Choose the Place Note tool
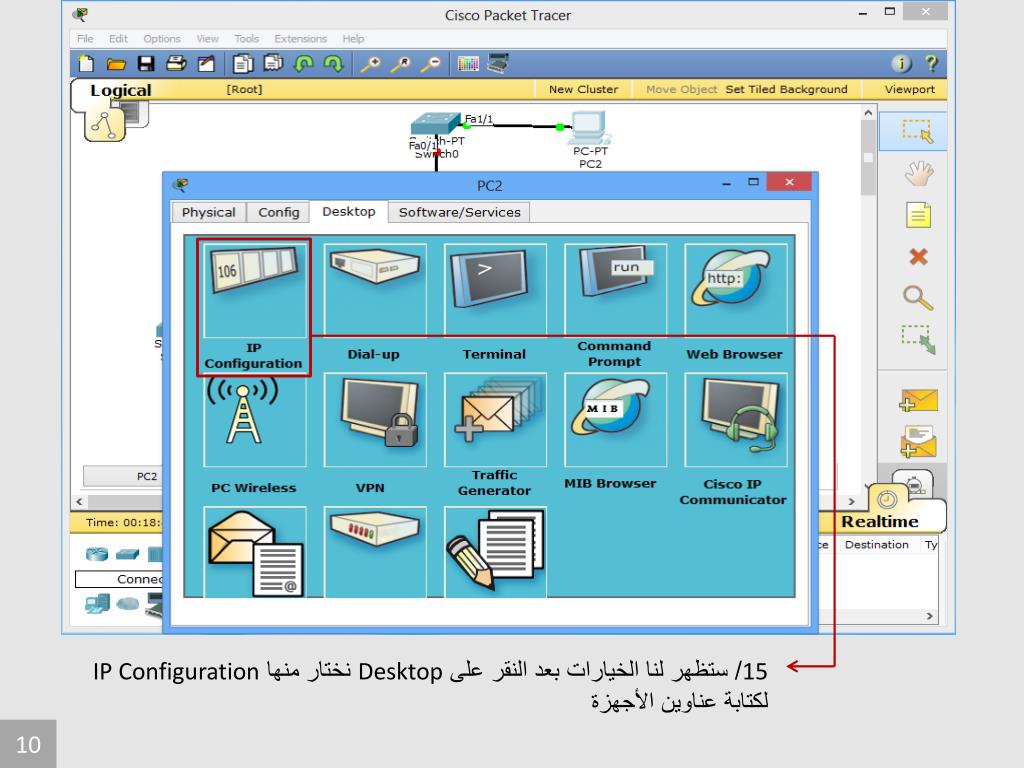Image resolution: width=1024 pixels, height=768 pixels. pyautogui.click(x=918, y=215)
